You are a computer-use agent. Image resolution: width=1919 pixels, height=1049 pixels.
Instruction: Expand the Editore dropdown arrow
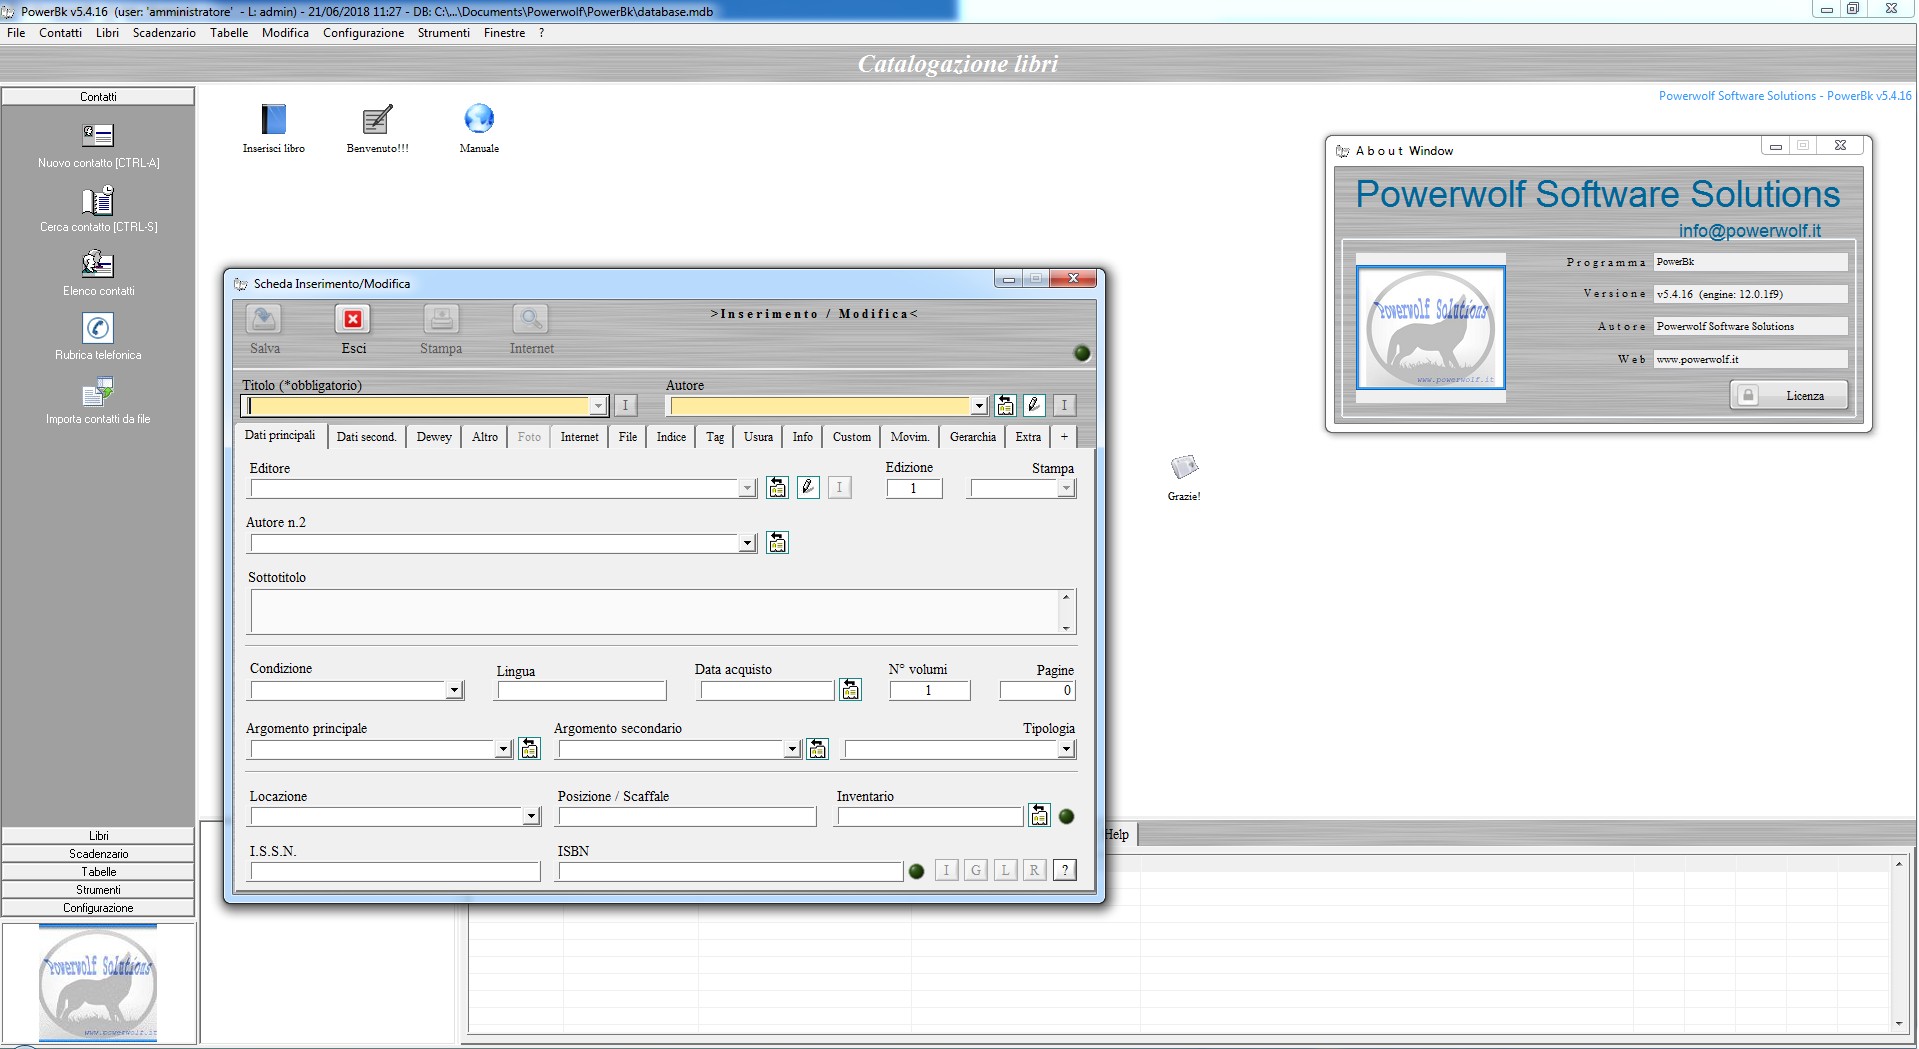(747, 488)
